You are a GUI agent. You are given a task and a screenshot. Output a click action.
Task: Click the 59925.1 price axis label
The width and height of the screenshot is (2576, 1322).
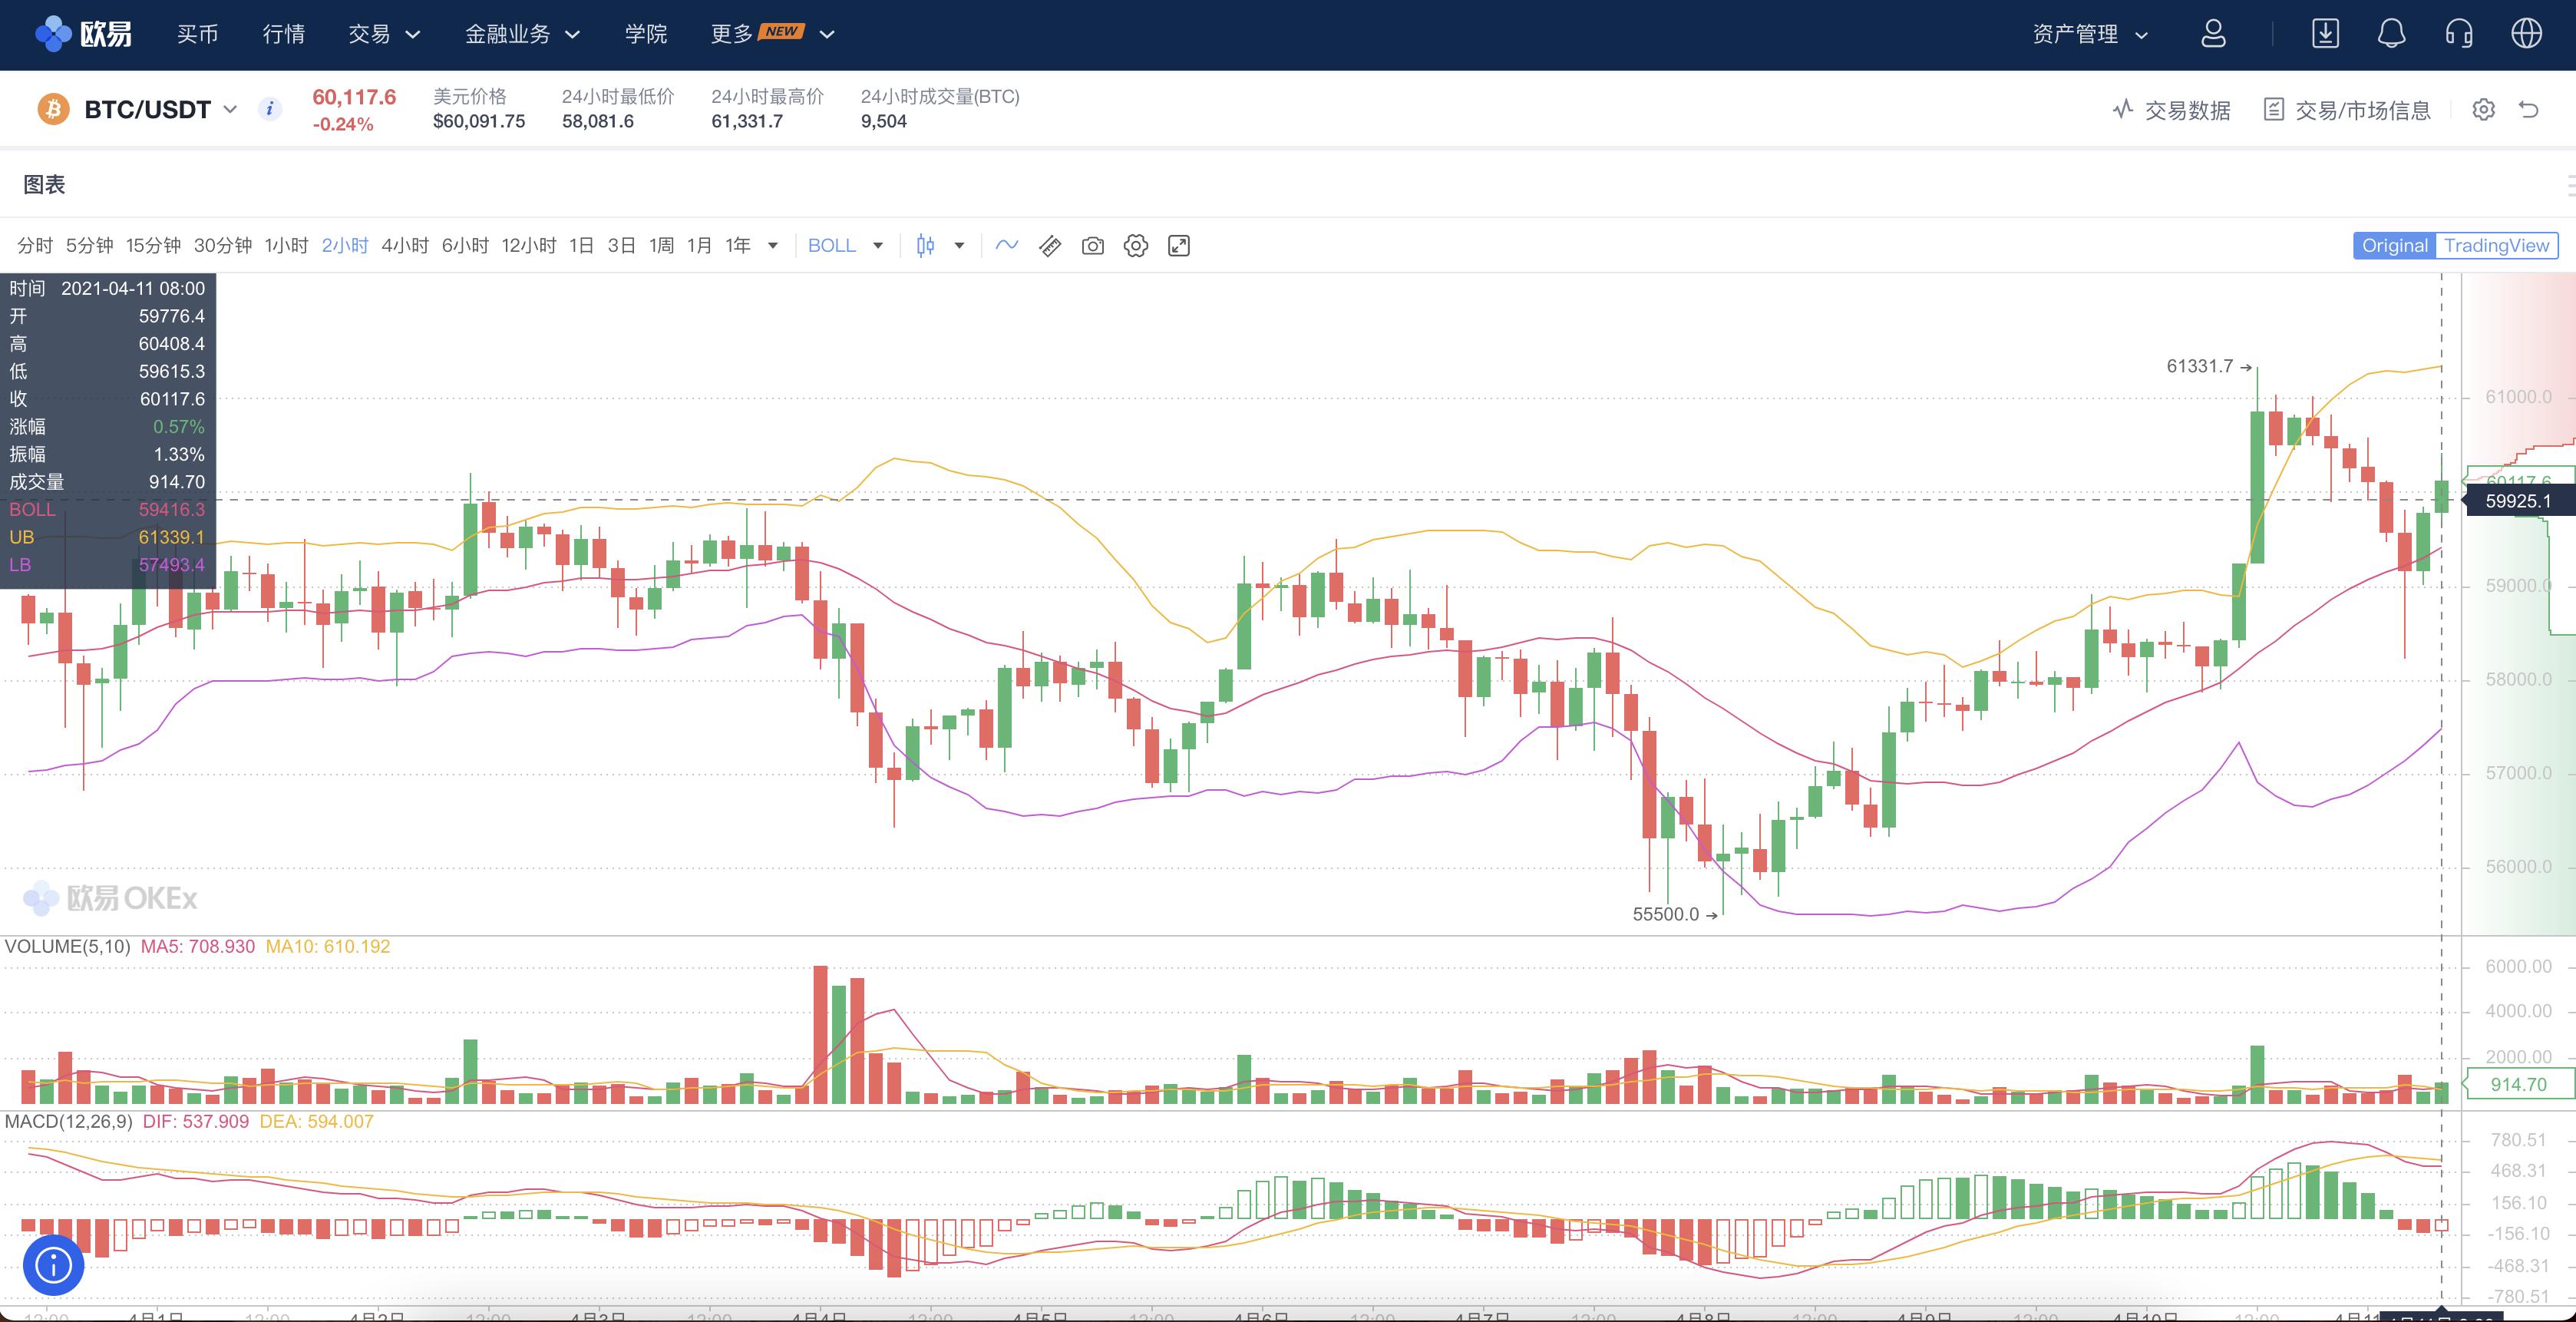coord(2518,501)
